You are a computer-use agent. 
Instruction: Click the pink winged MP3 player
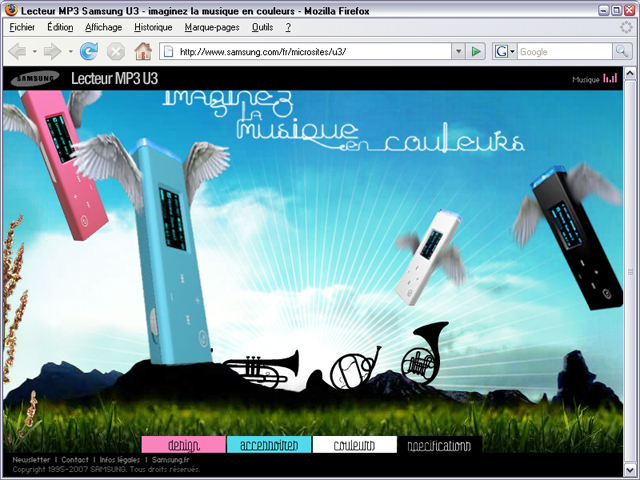coord(62,163)
